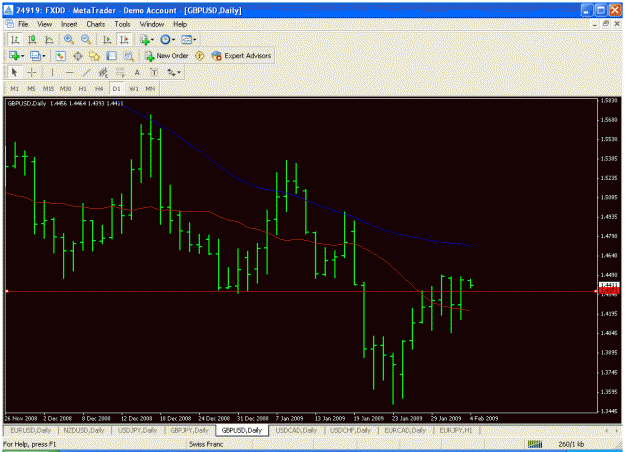Open the Strategy Tester icon
Viewport: 625px width, 452px height.
(129, 56)
